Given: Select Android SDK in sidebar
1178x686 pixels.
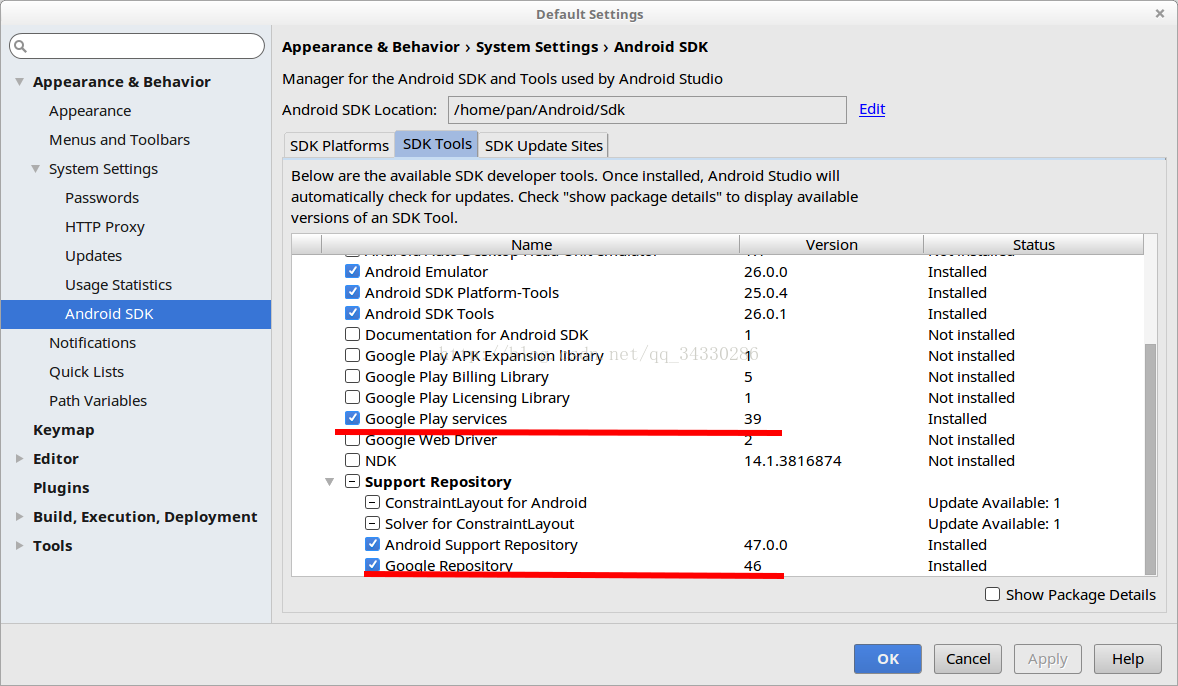Looking at the screenshot, I should click(136, 314).
